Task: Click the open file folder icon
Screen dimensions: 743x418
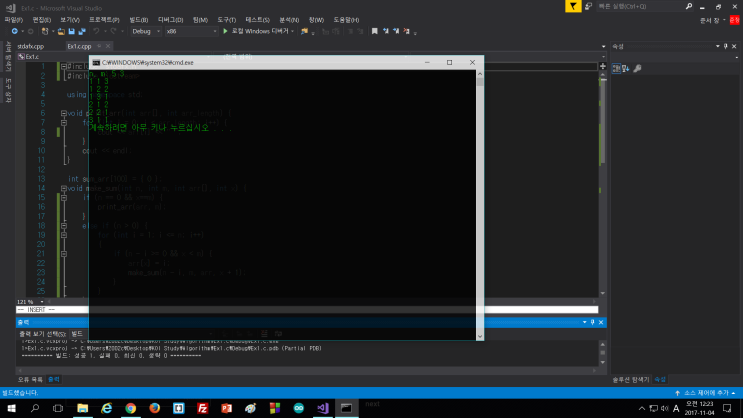Action: [61, 31]
